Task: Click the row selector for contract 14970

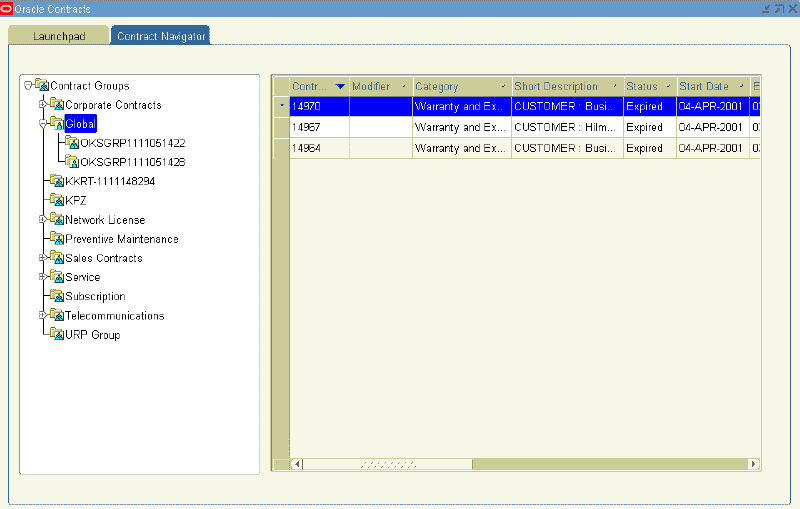Action: click(x=282, y=106)
